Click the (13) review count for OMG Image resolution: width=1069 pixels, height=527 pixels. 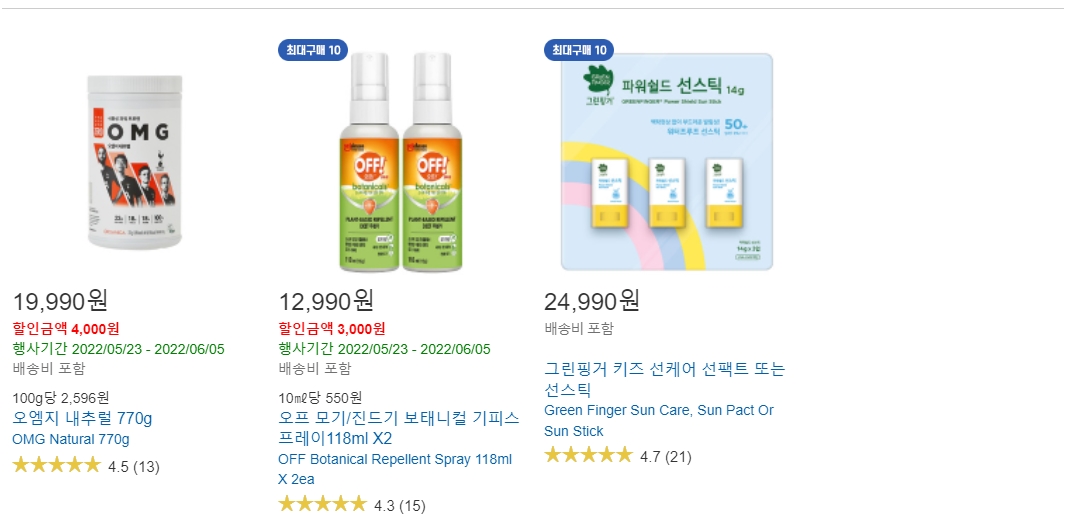pos(146,467)
